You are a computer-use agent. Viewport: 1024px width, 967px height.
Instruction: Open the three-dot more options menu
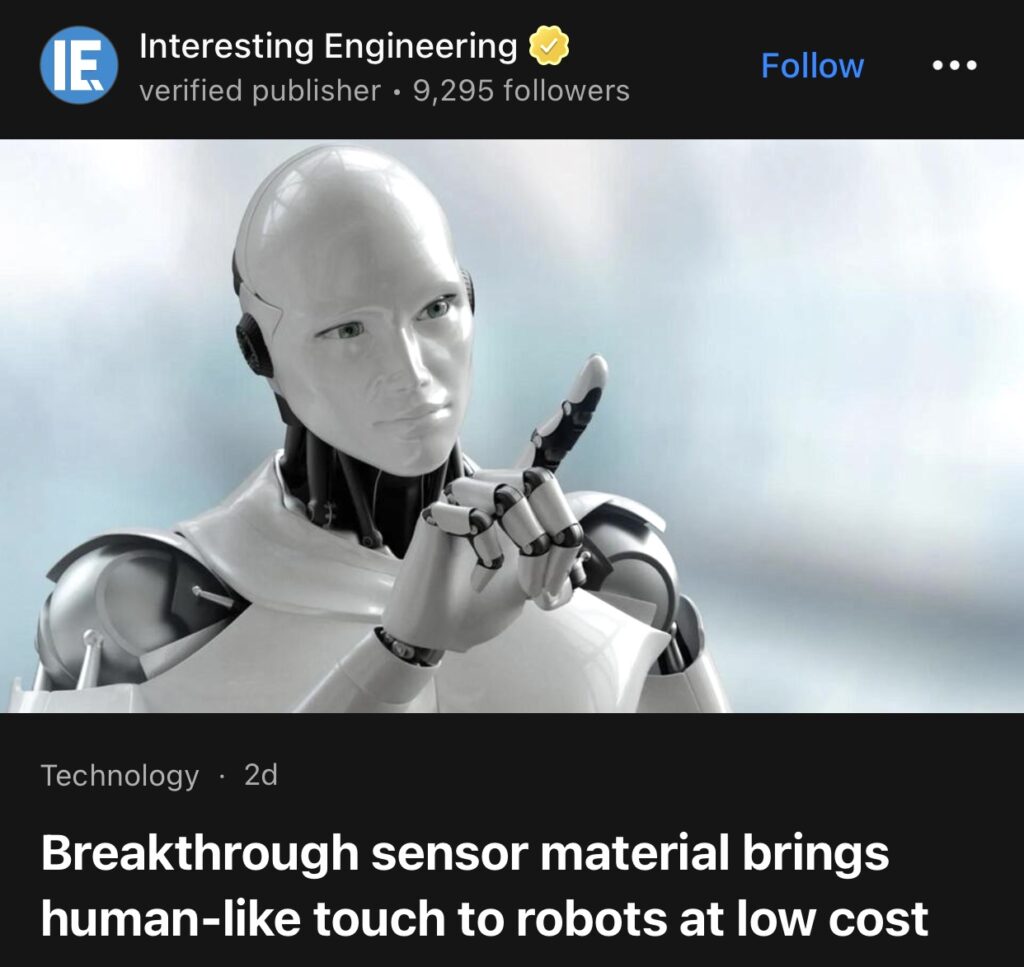[954, 65]
